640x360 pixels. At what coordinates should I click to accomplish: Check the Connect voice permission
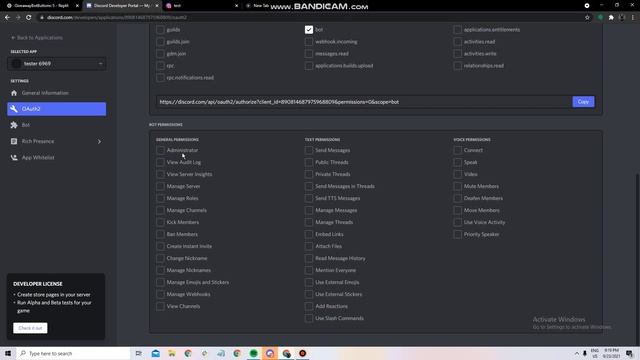pyautogui.click(x=457, y=150)
